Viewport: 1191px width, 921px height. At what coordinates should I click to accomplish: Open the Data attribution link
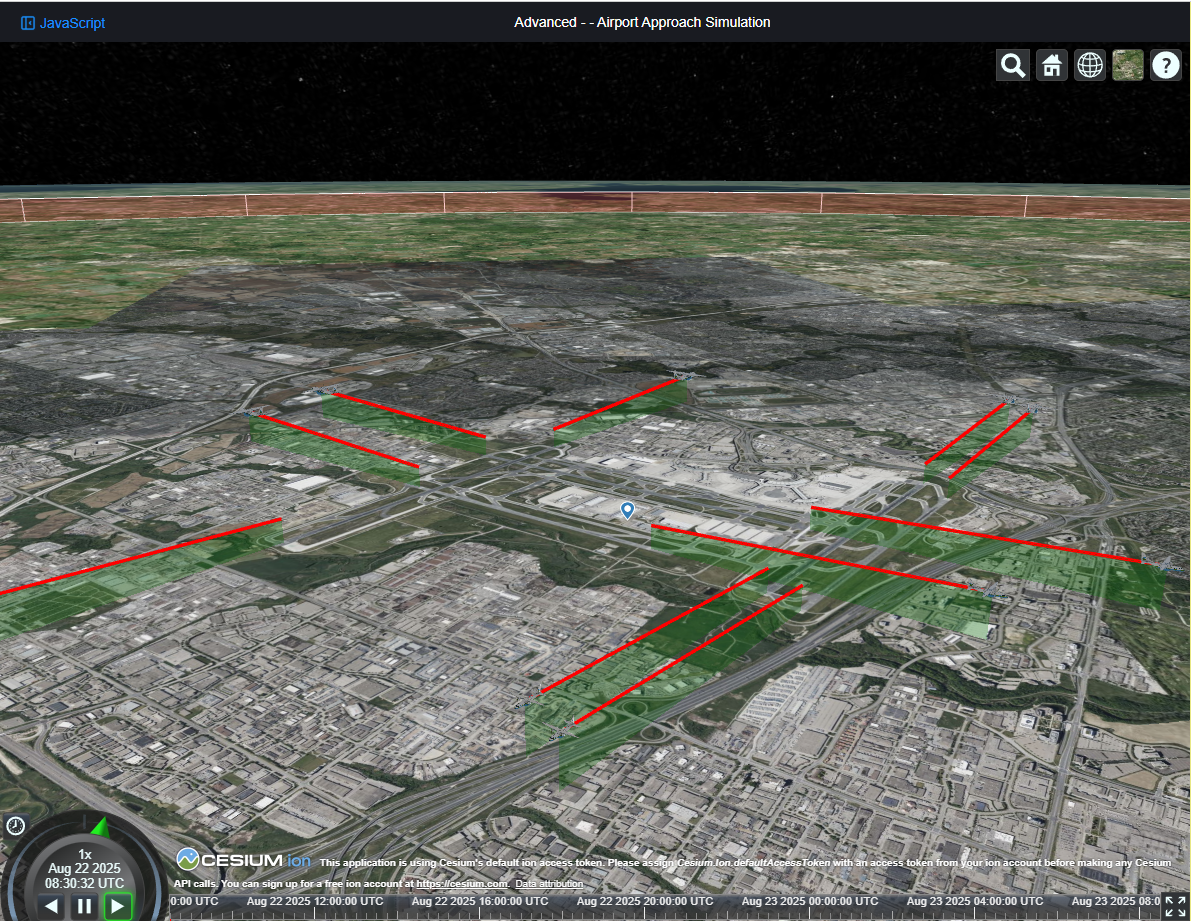[549, 884]
